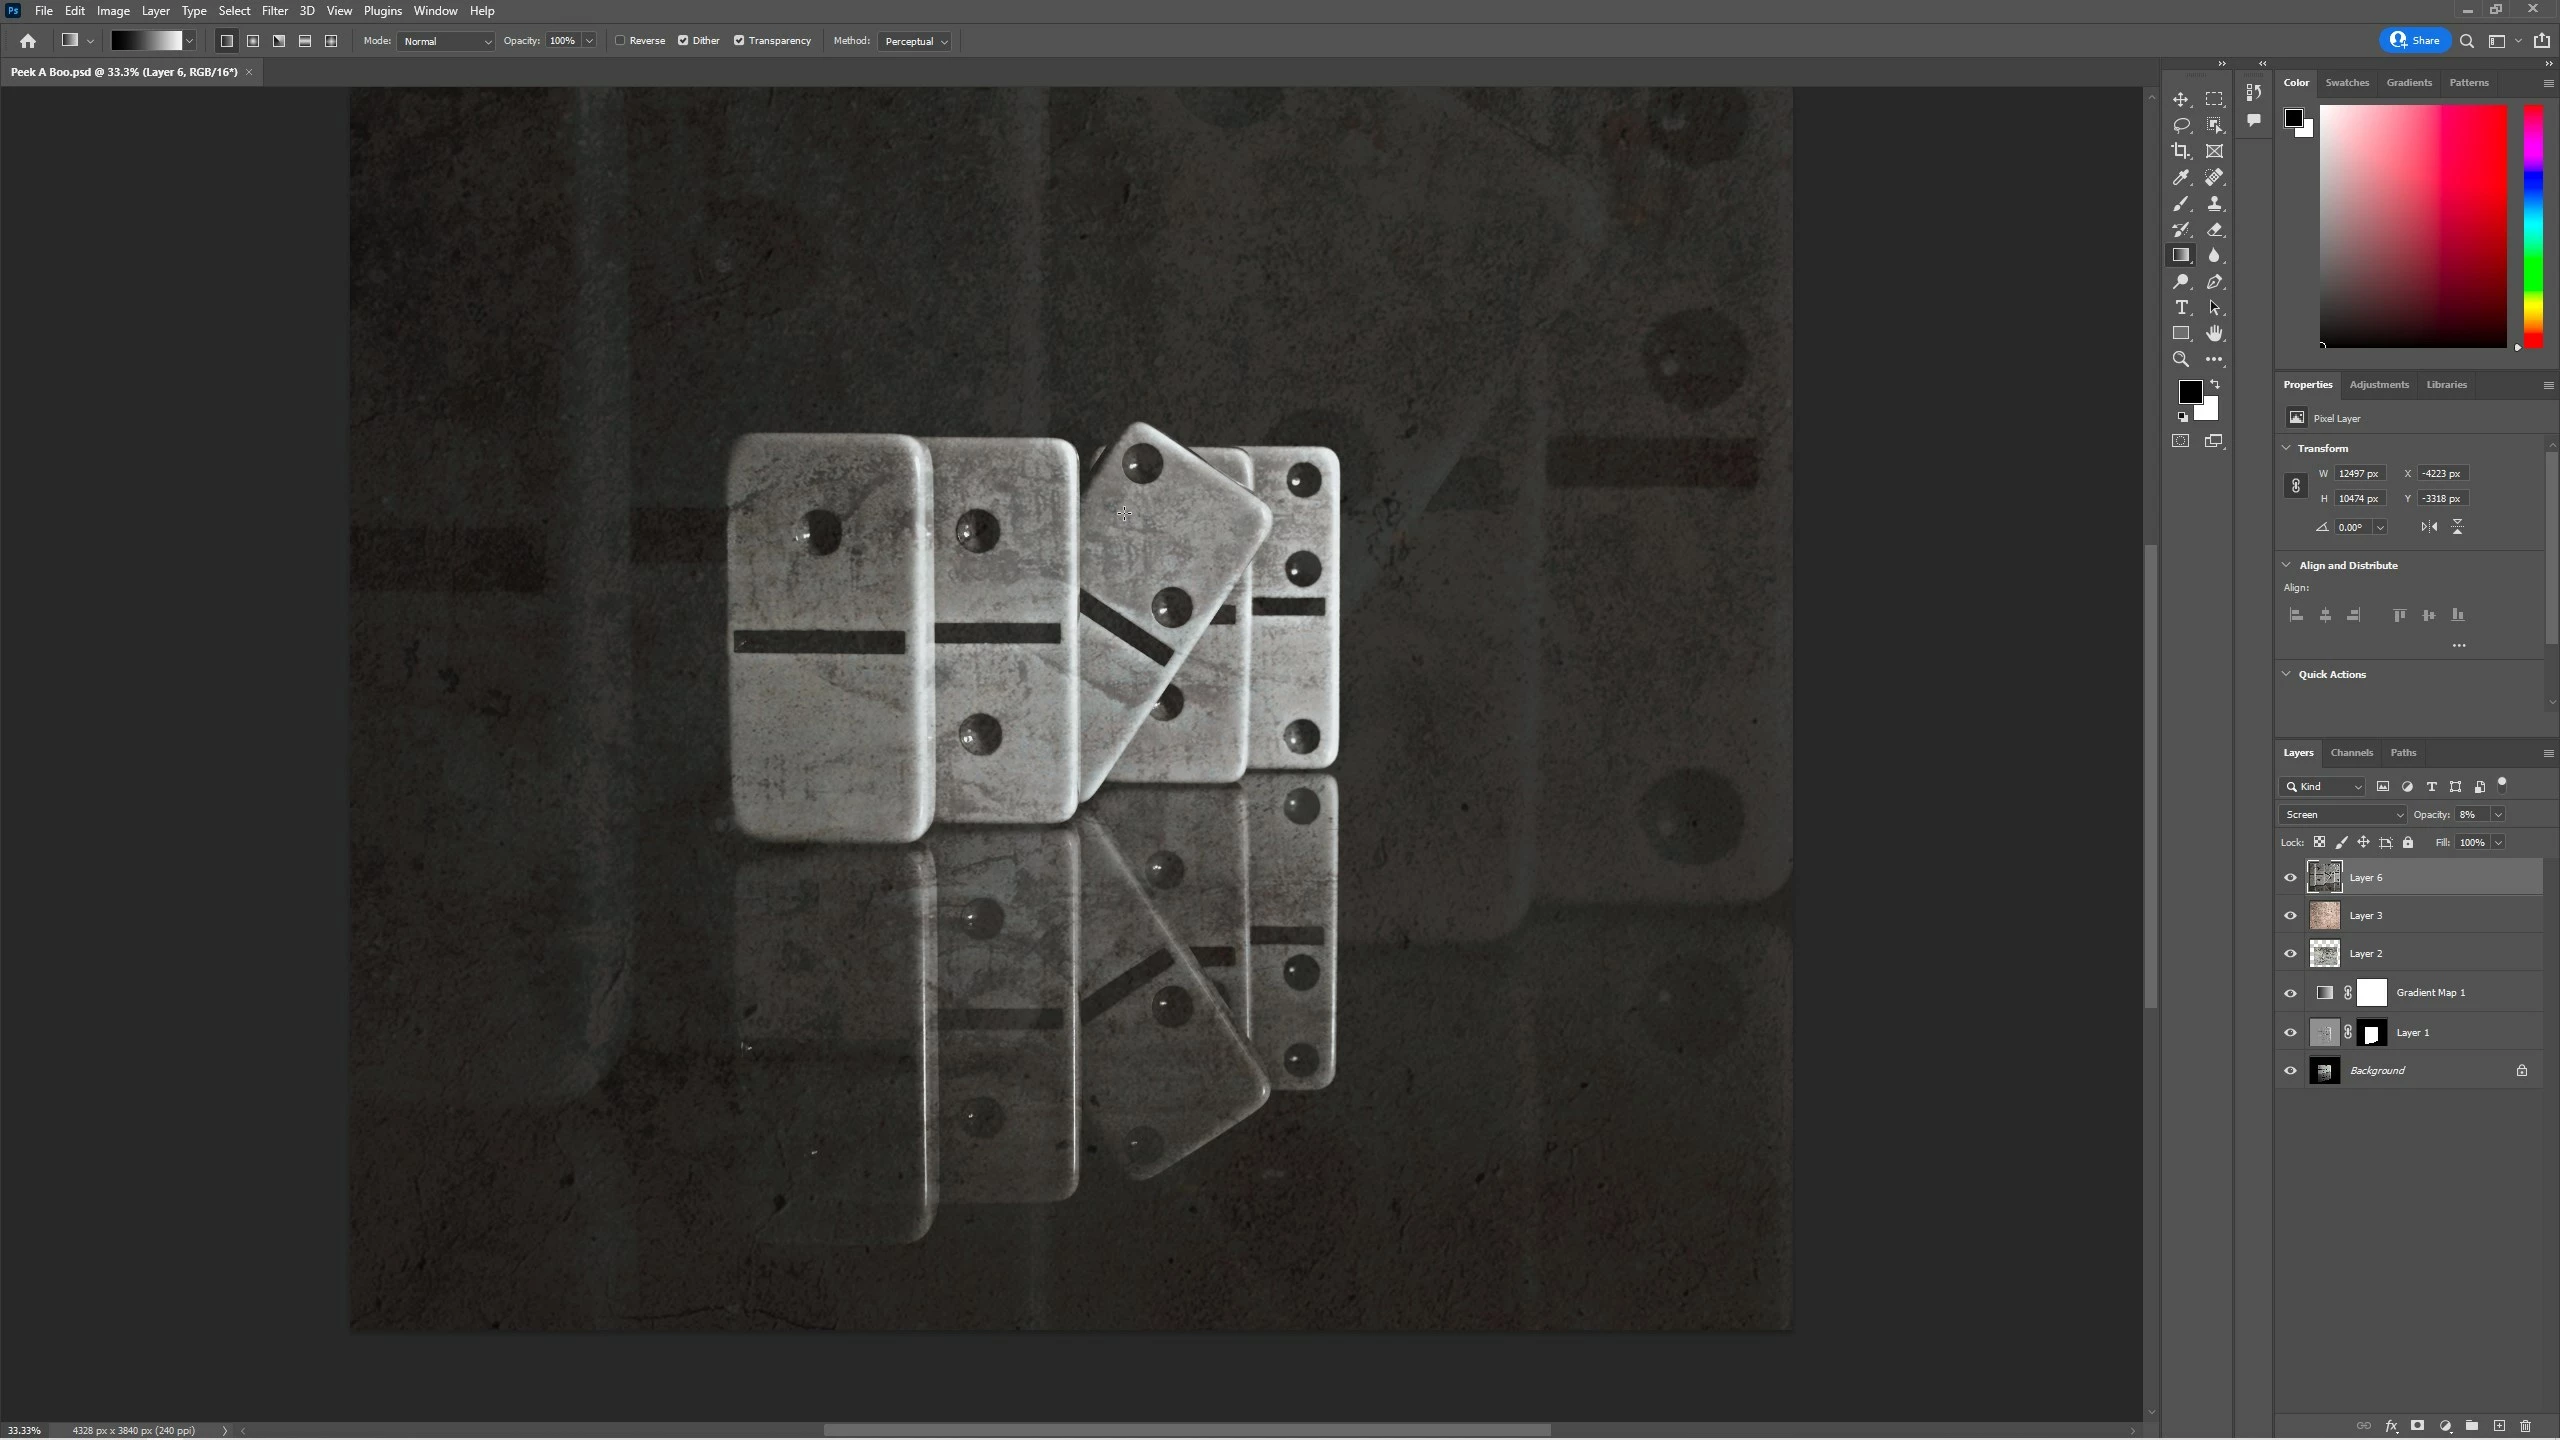Click the foreground color swatch in toolbar
The width and height of the screenshot is (2560, 1440).
coord(2189,391)
